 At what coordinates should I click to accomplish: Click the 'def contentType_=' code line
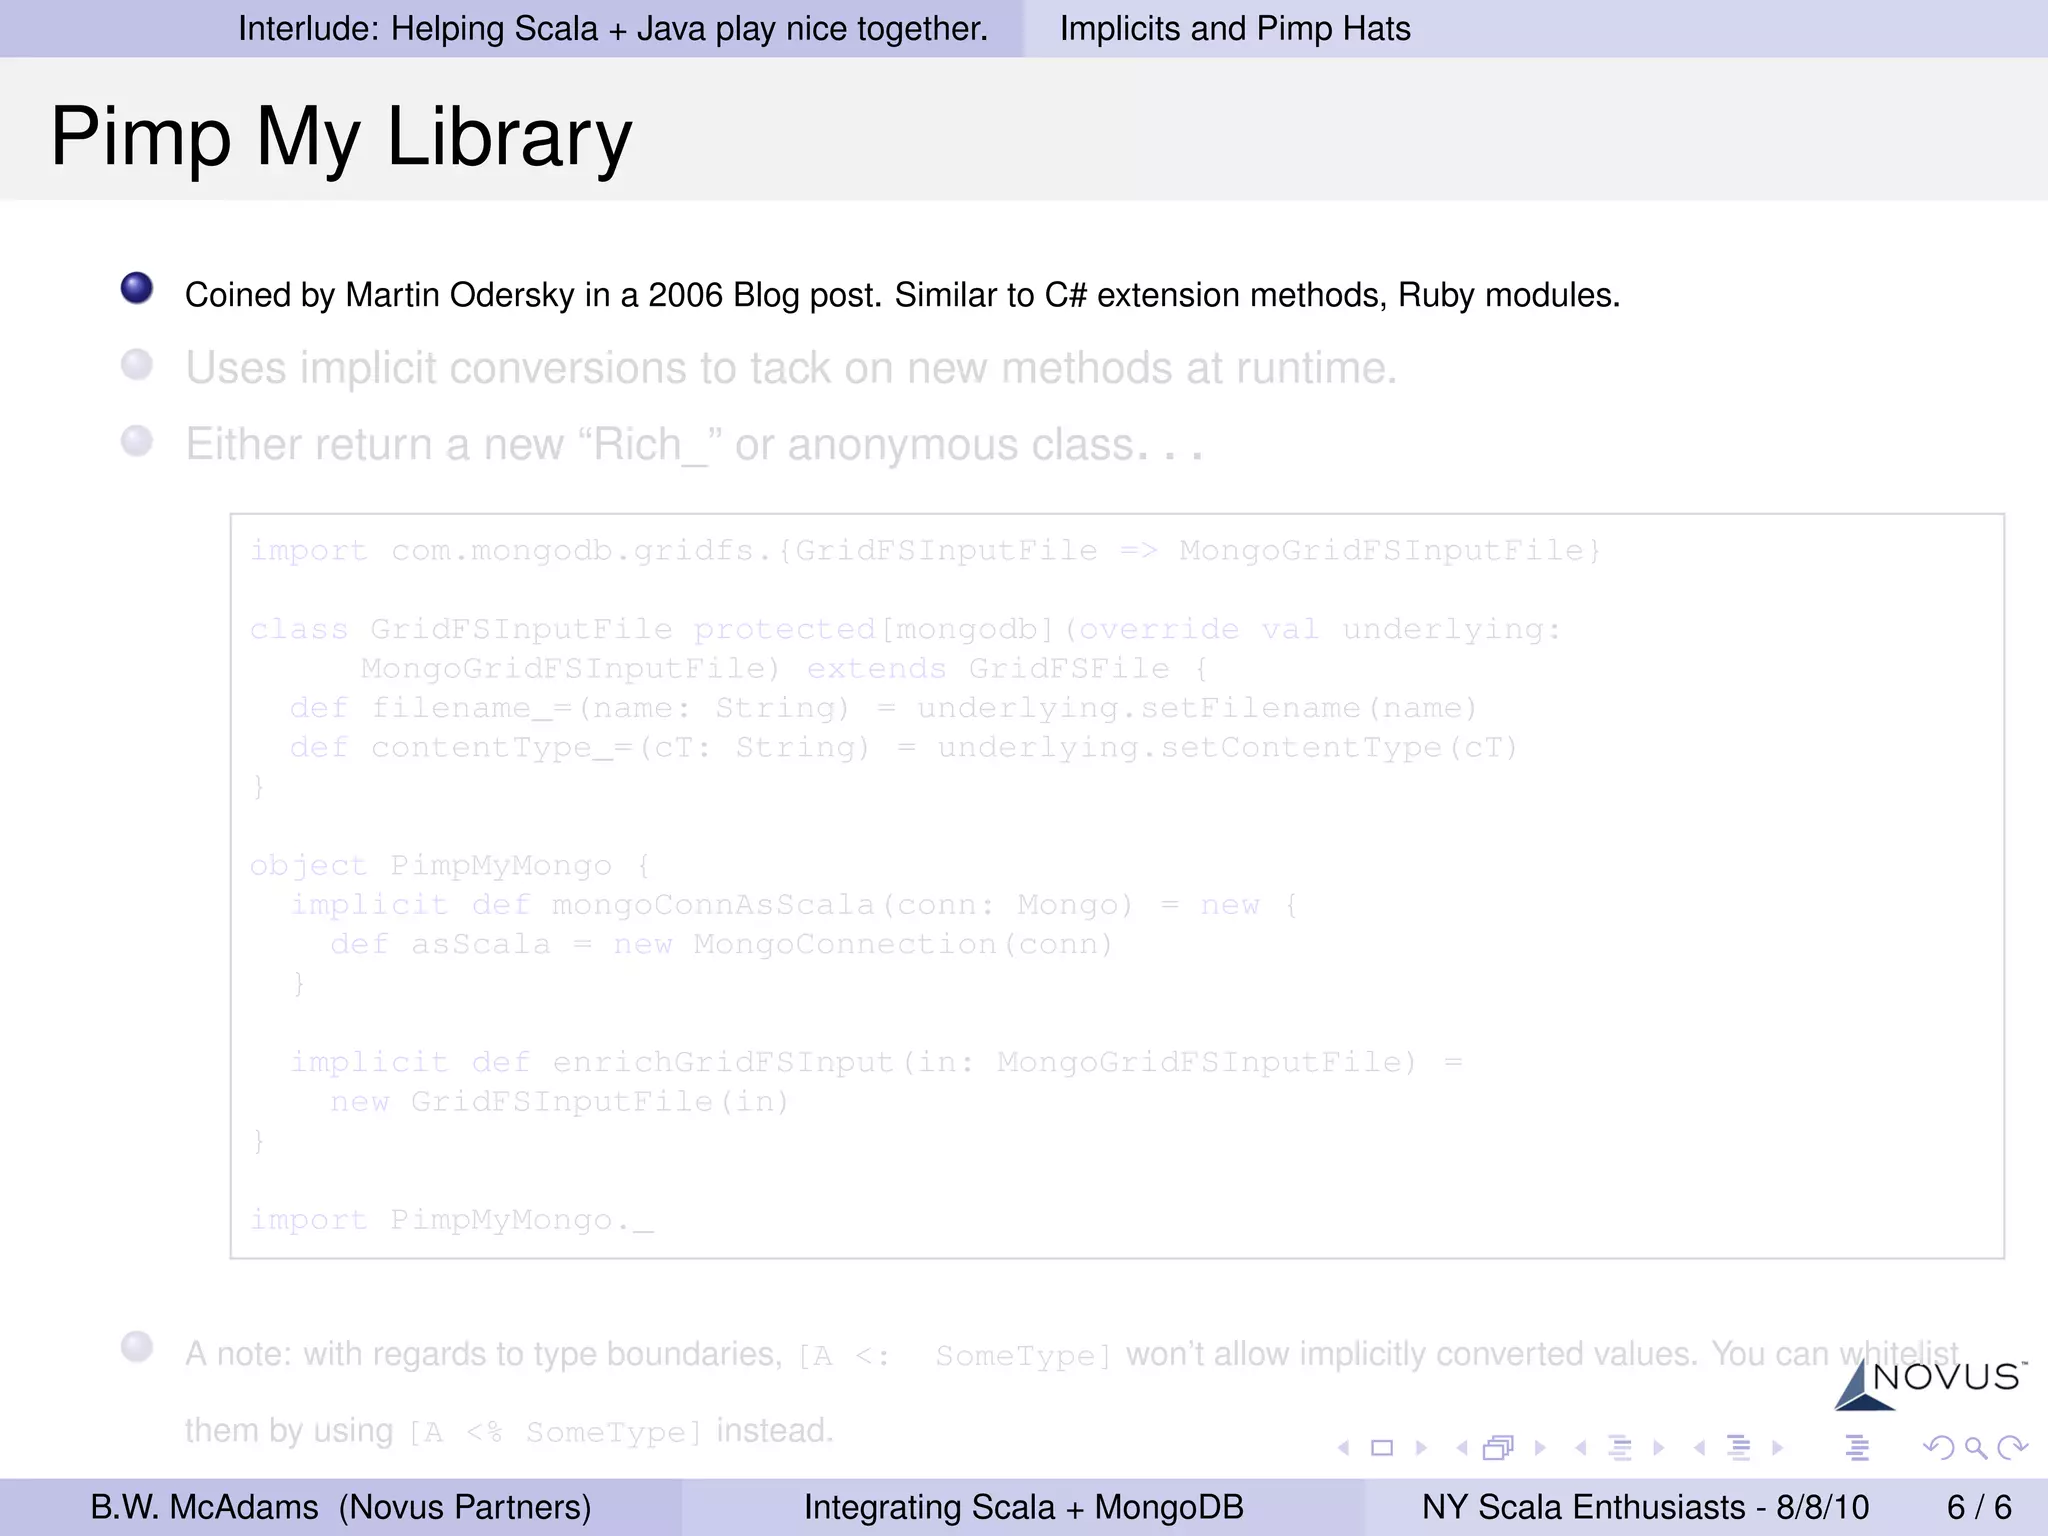904,748
